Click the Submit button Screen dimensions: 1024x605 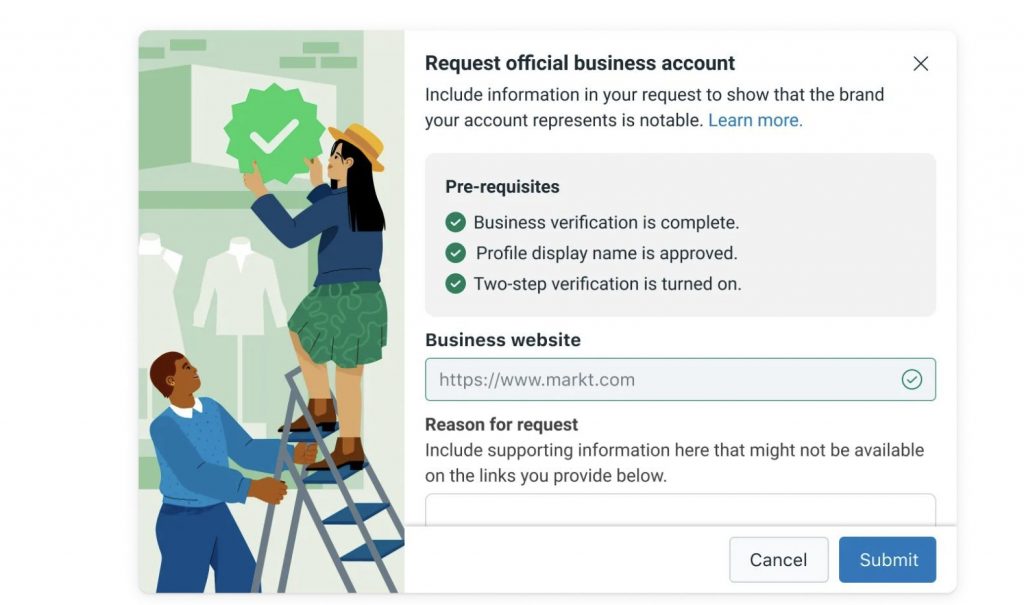pos(887,560)
